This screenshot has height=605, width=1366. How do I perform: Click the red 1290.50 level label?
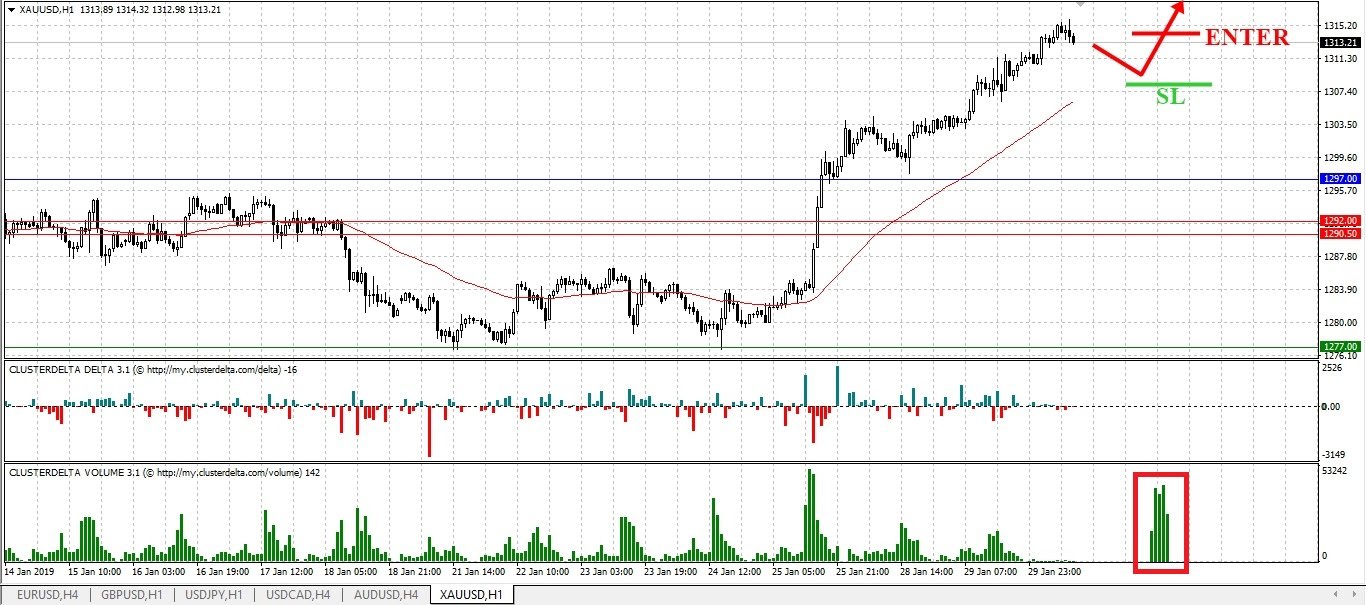pos(1340,234)
